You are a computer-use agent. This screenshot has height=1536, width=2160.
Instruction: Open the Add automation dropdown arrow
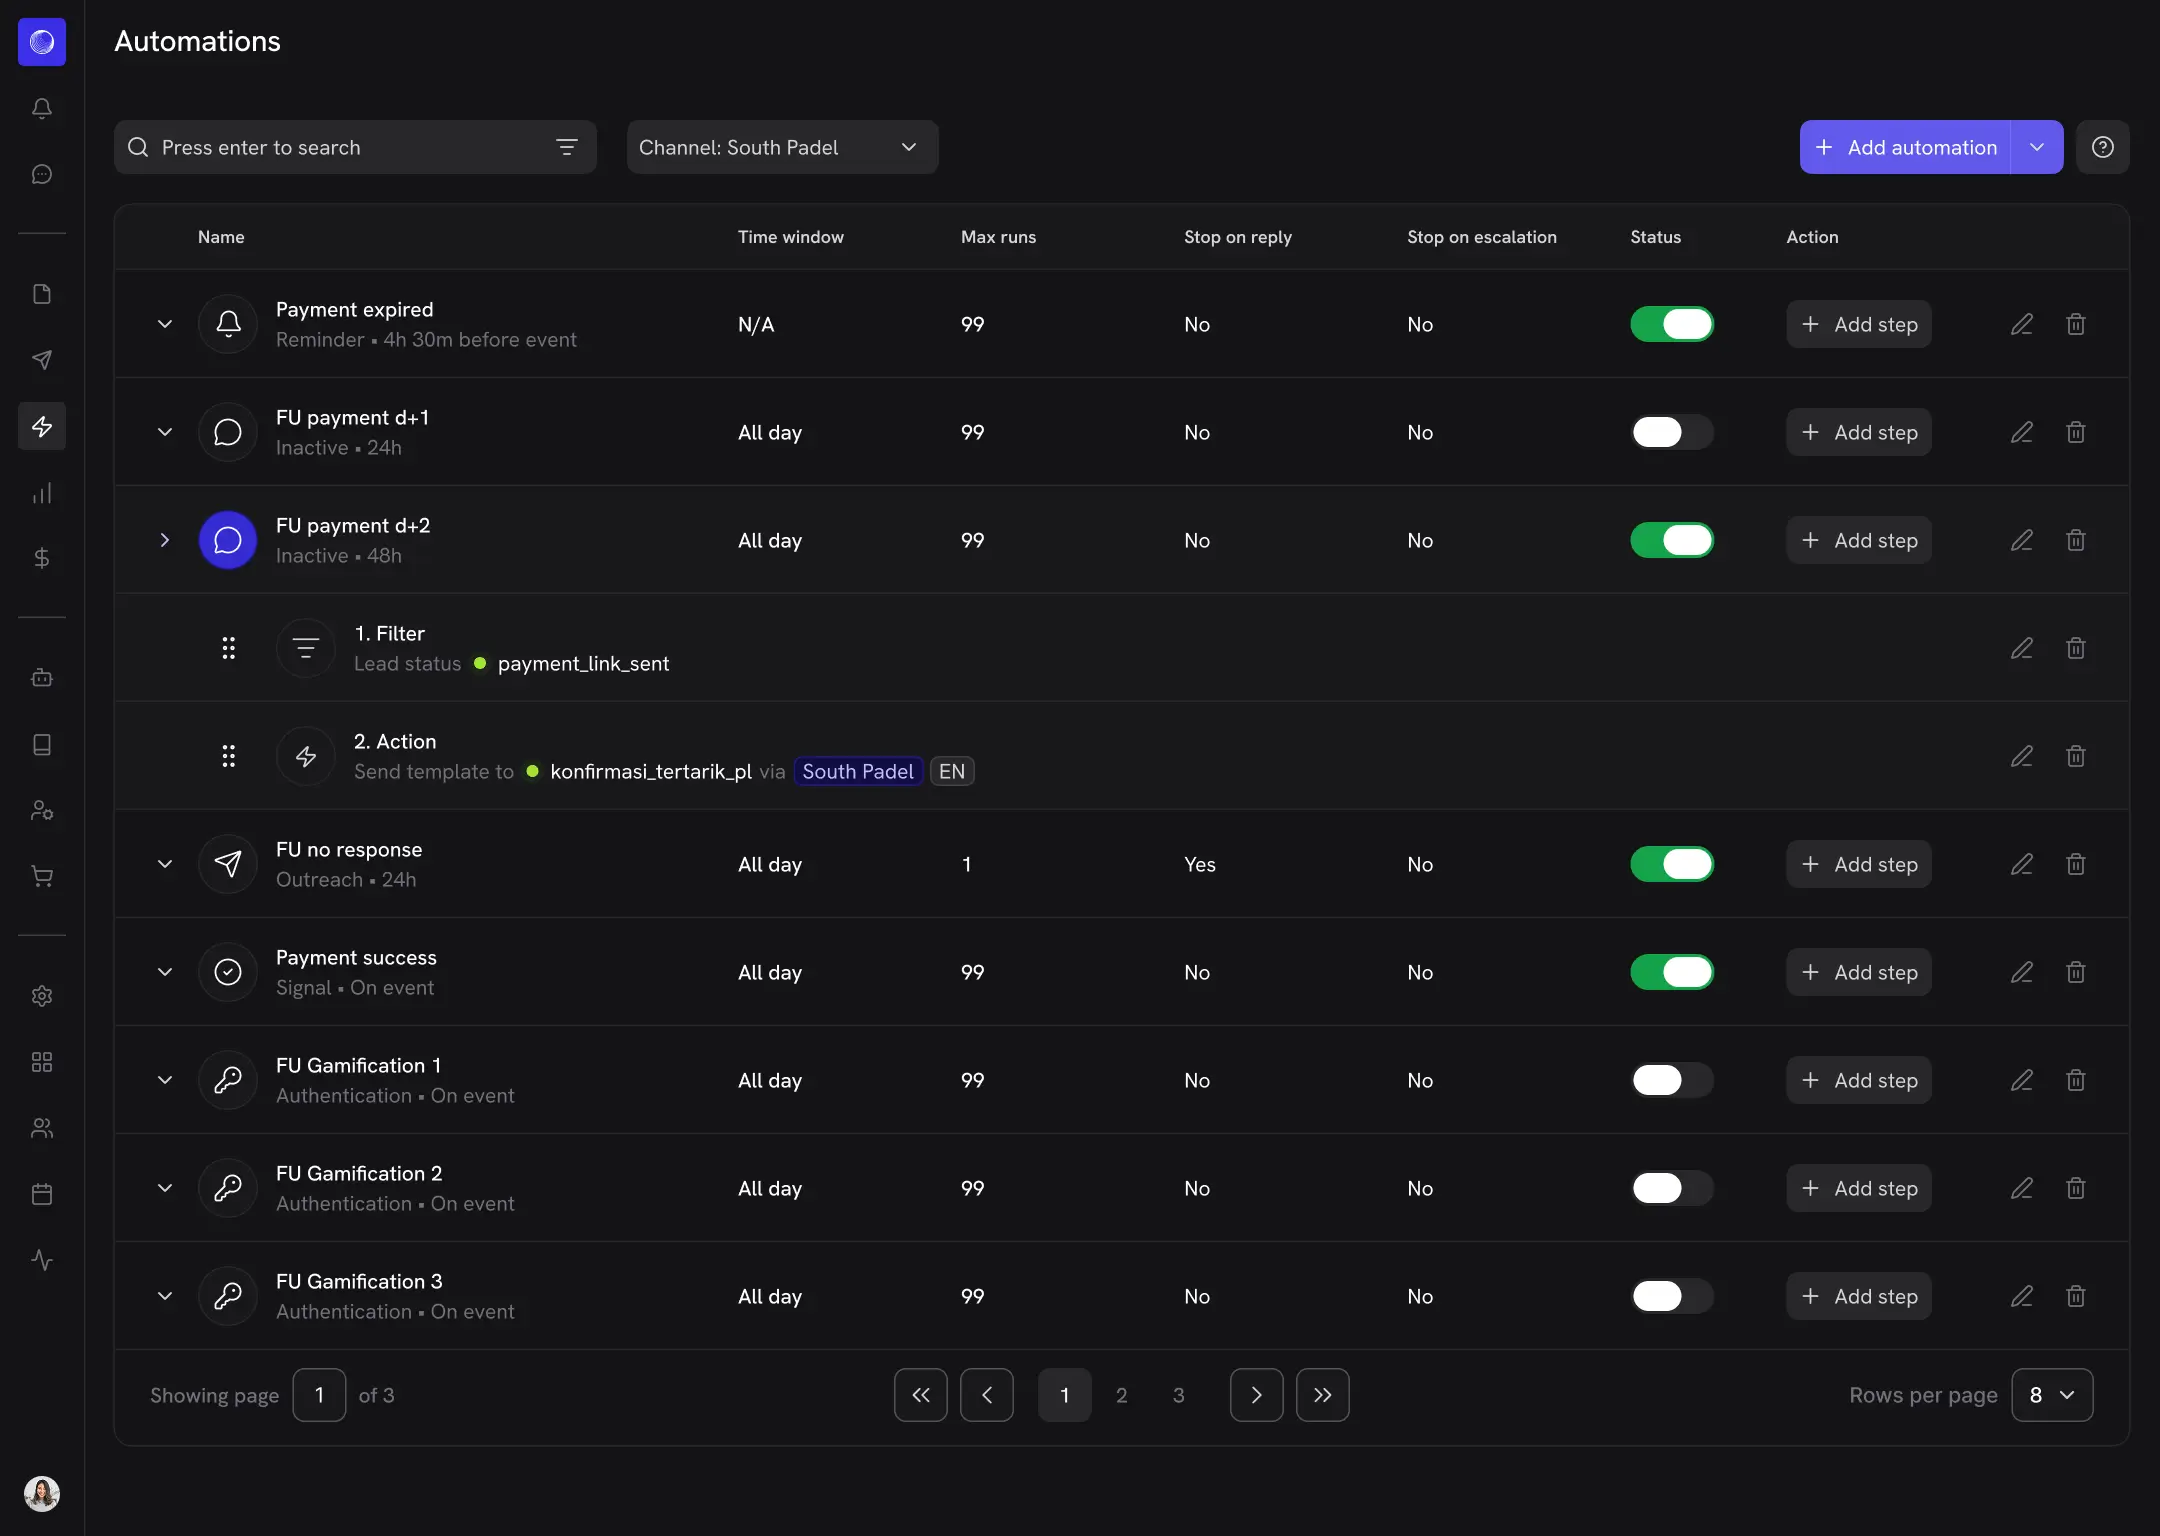tap(2037, 147)
